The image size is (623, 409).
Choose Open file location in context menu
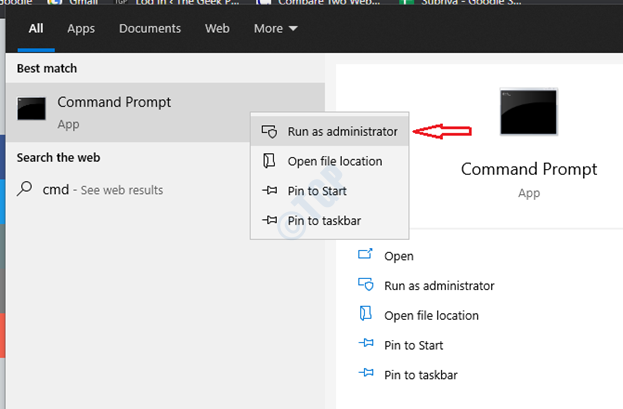pos(329,161)
